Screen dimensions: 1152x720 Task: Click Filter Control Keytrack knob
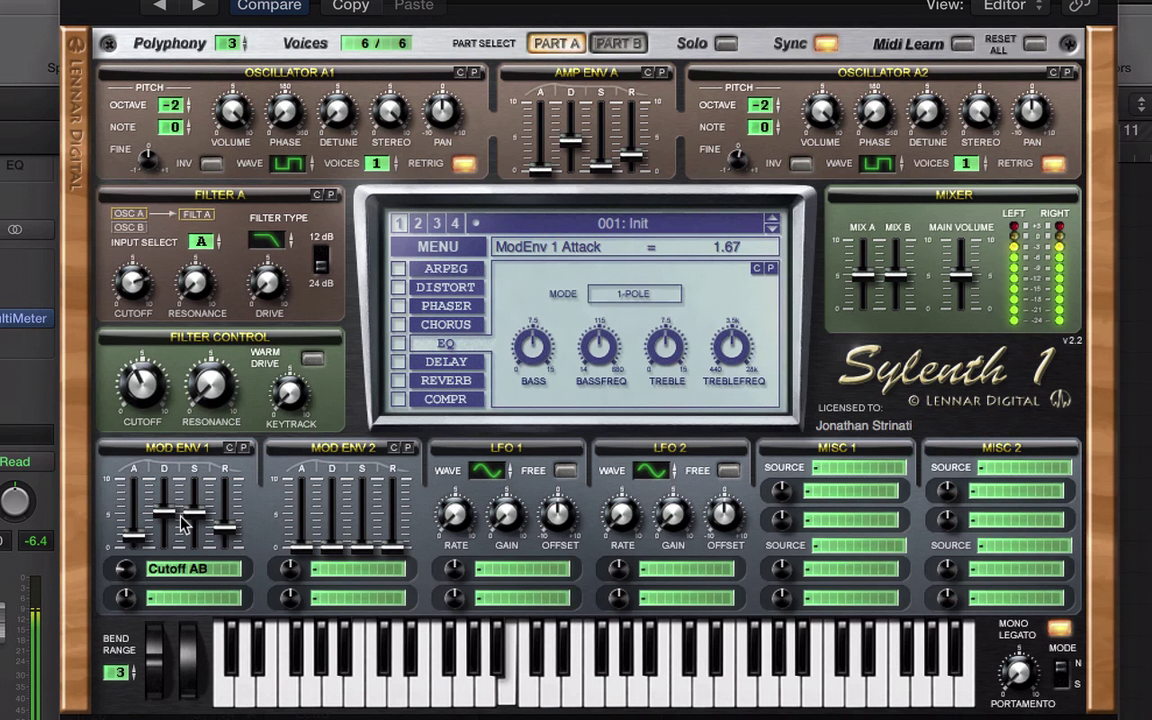[x=289, y=395]
